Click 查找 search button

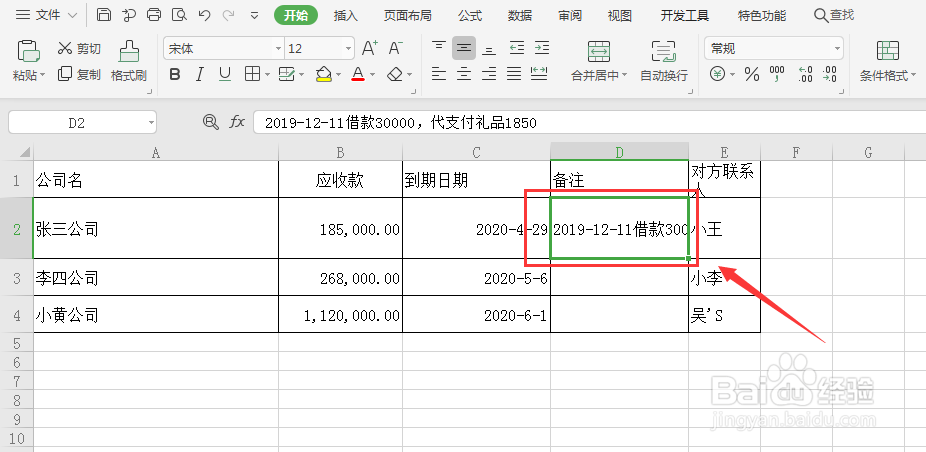pos(834,15)
